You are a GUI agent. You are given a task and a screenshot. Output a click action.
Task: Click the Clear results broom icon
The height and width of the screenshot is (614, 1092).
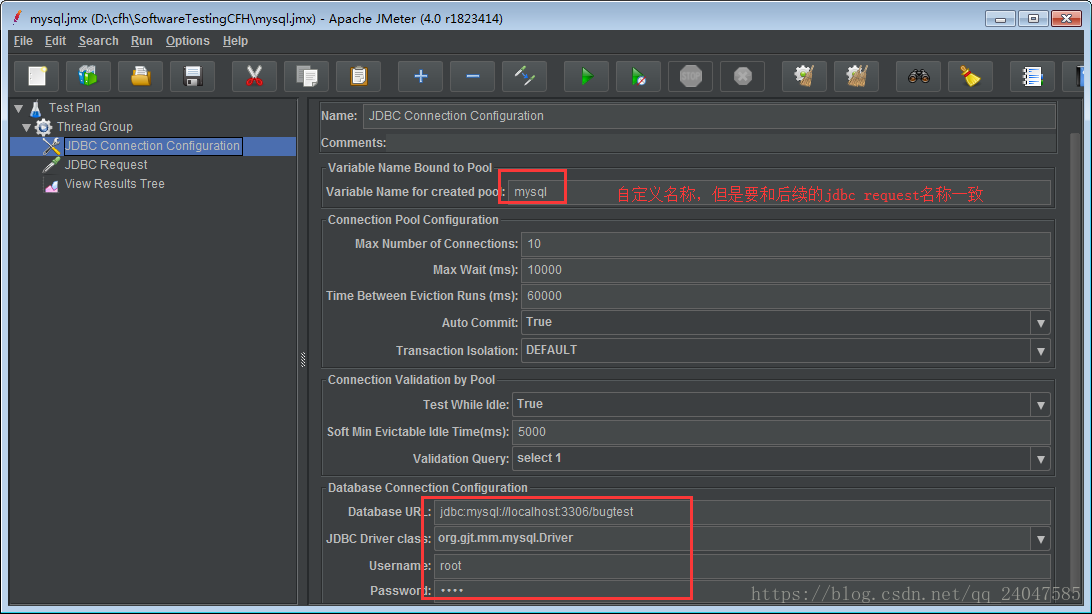click(804, 76)
